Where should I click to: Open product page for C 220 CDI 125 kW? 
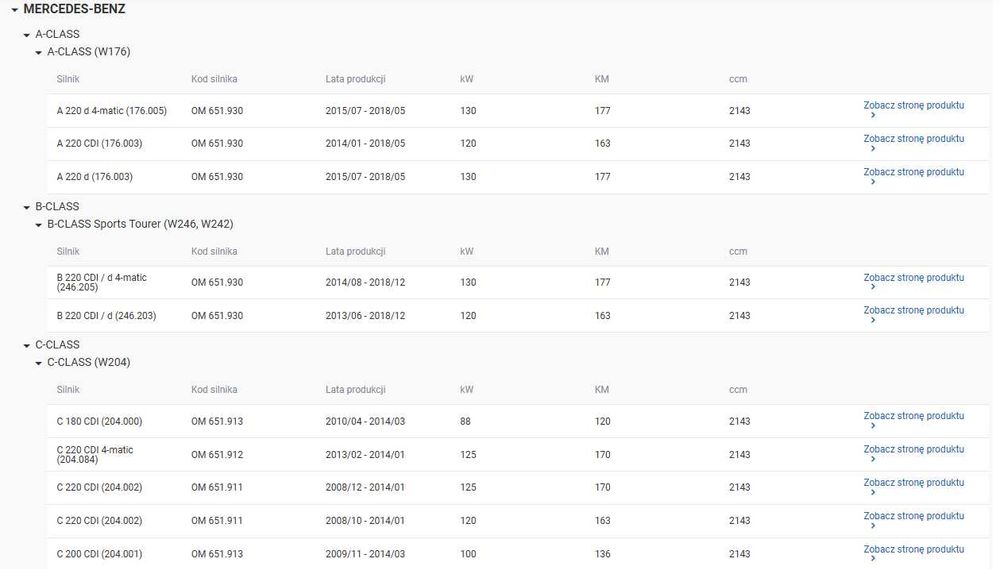913,483
